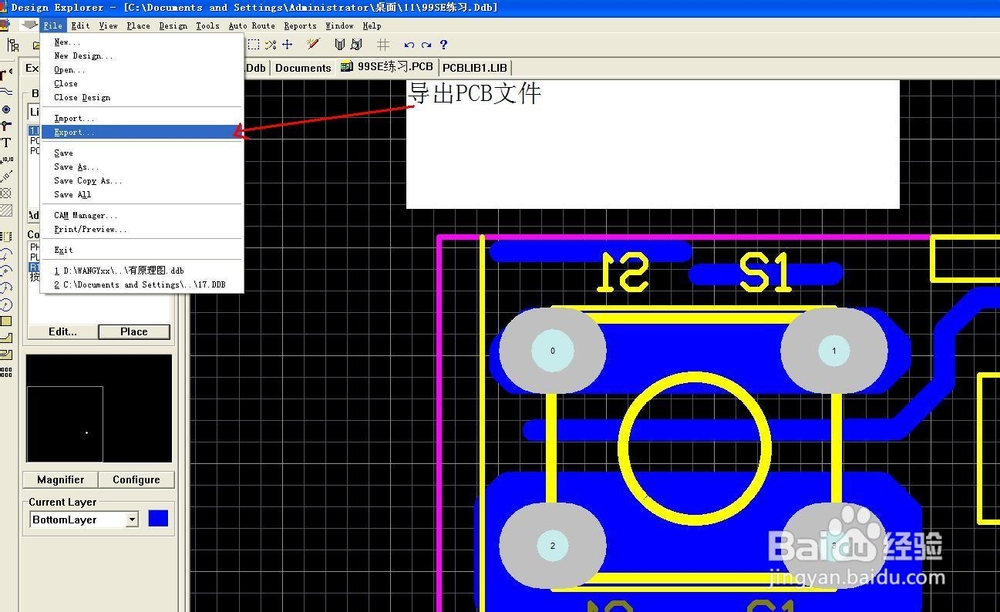This screenshot has height=612, width=1000.
Task: Open the recent file 17.DDB
Action: click(142, 284)
